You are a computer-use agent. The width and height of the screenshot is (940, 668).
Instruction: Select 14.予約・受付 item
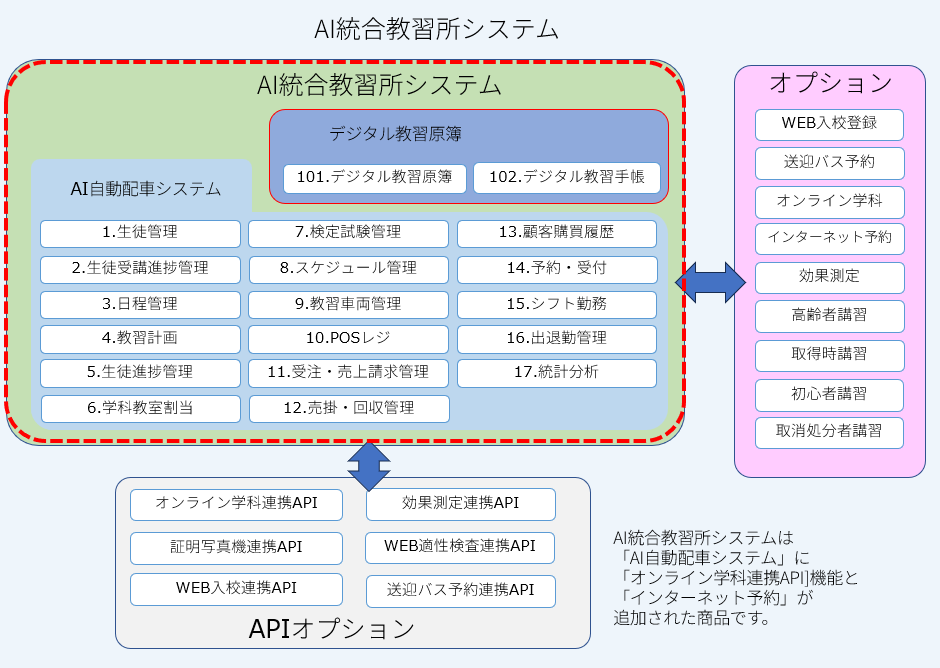click(x=556, y=269)
